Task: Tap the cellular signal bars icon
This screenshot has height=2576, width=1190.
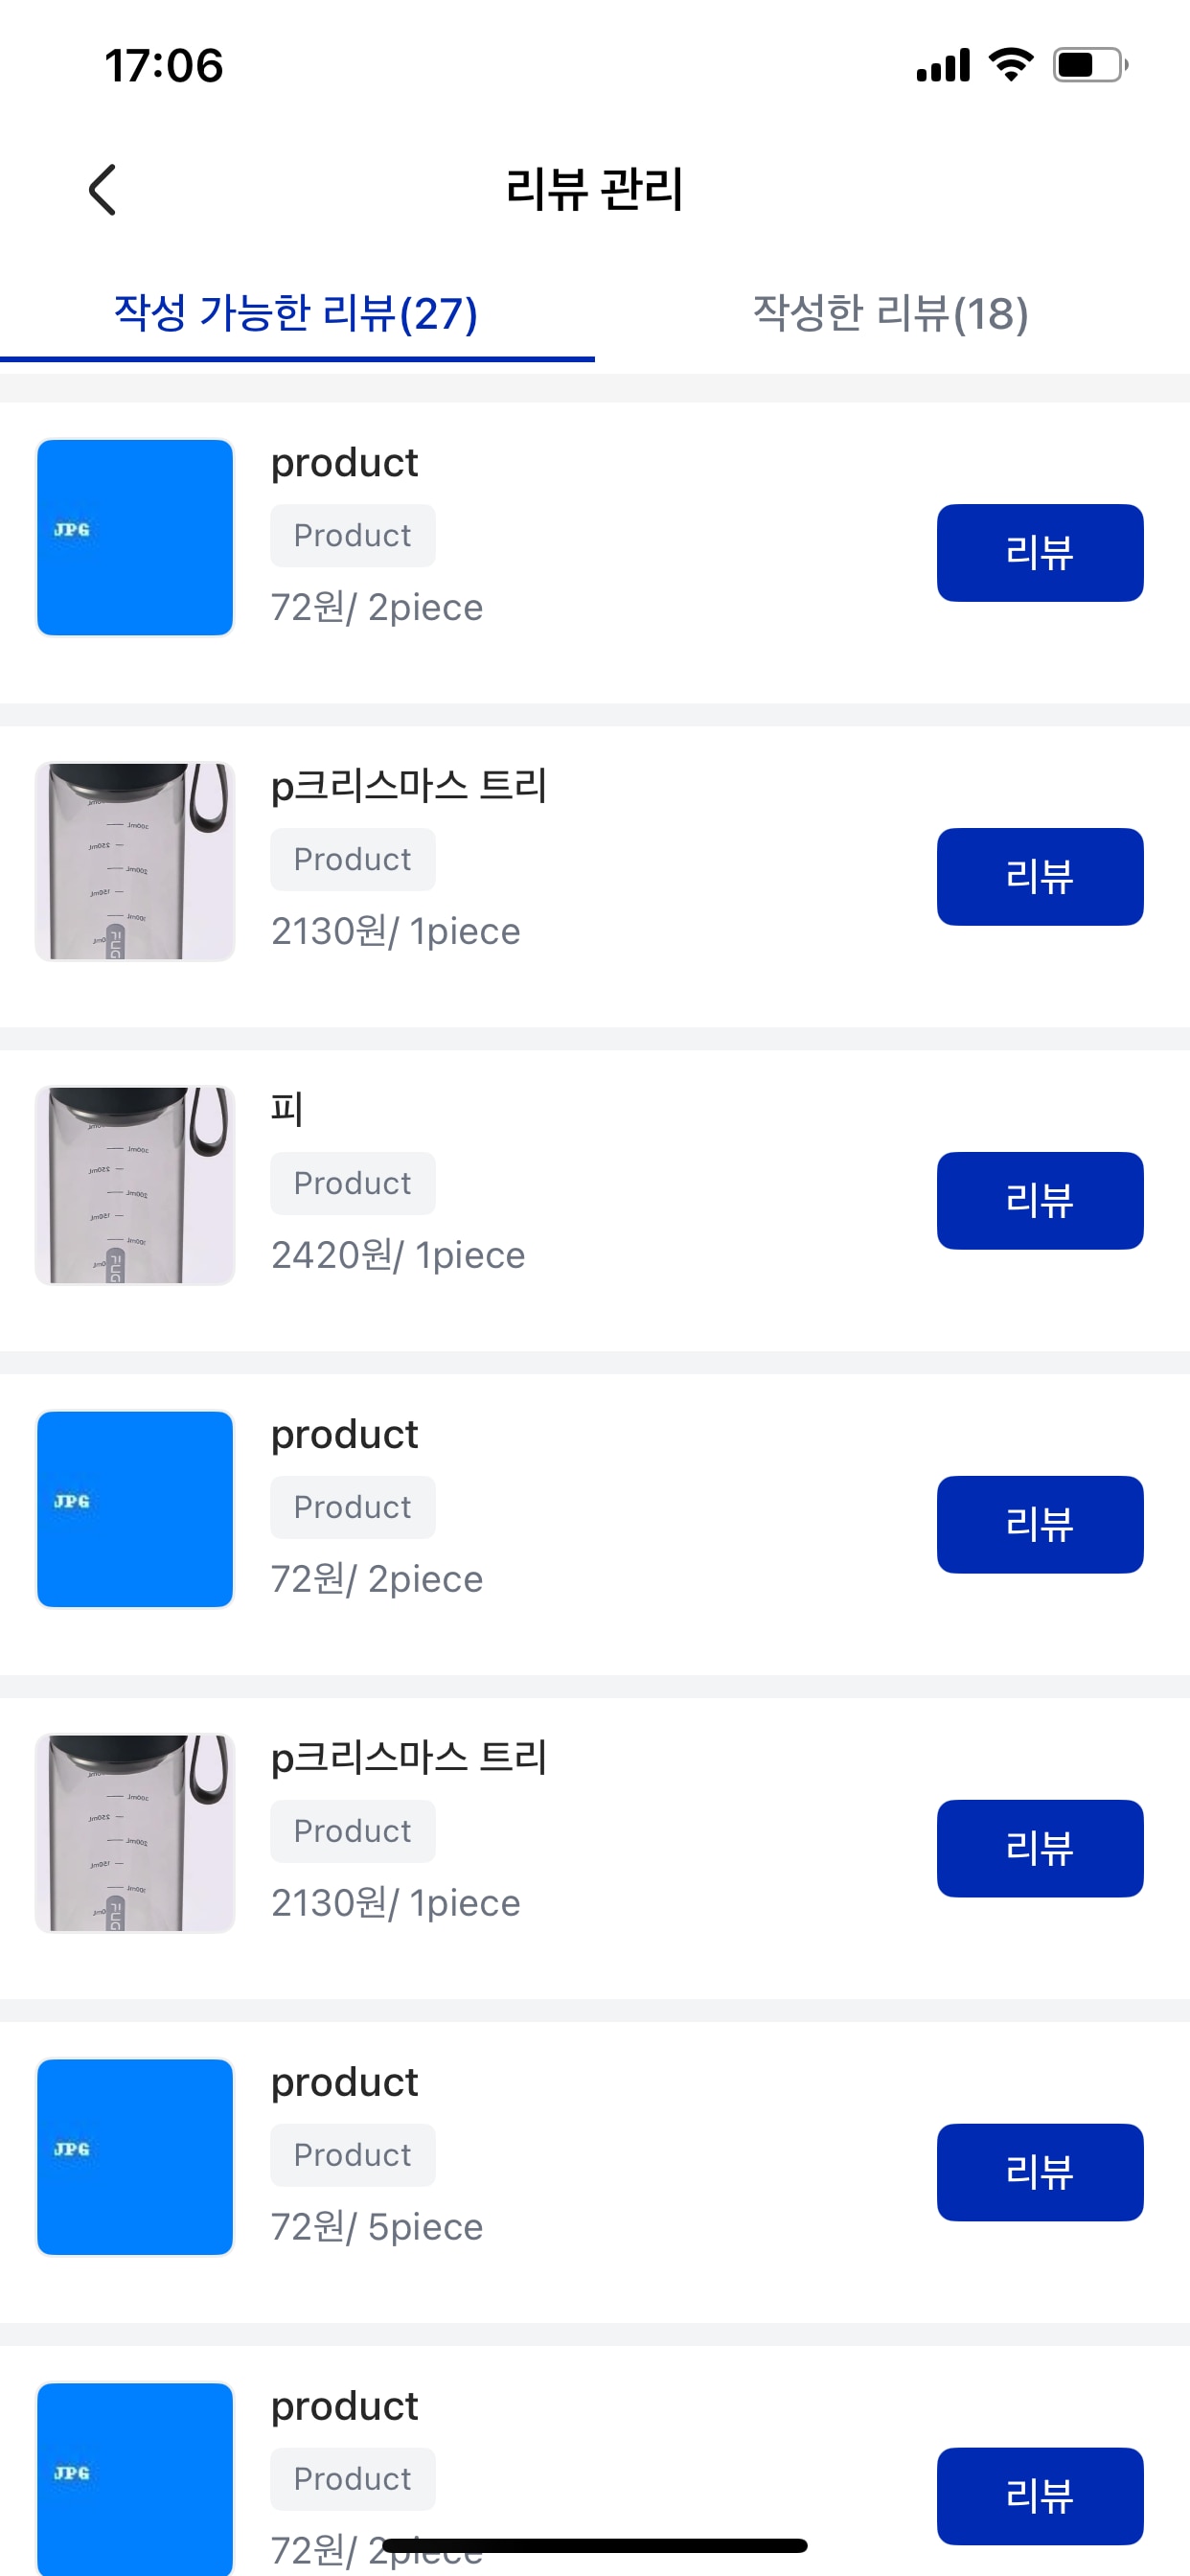Action: coord(942,65)
